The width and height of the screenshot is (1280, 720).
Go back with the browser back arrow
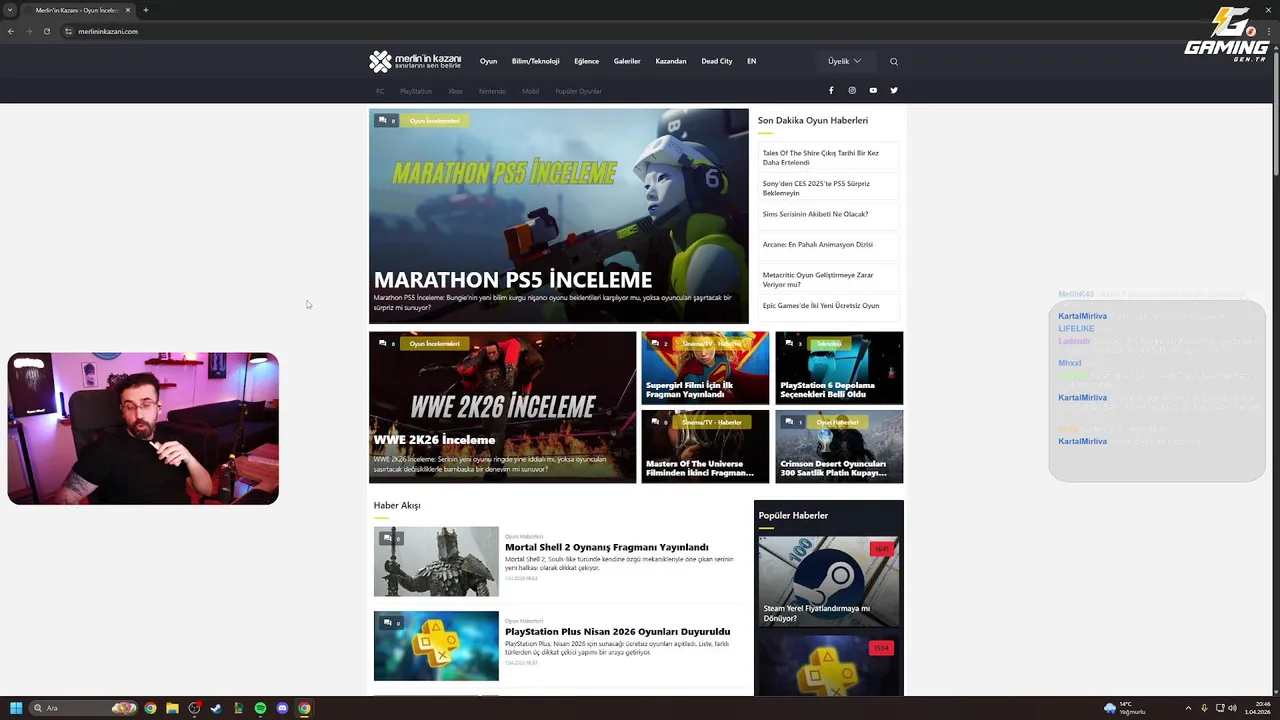pos(11,31)
